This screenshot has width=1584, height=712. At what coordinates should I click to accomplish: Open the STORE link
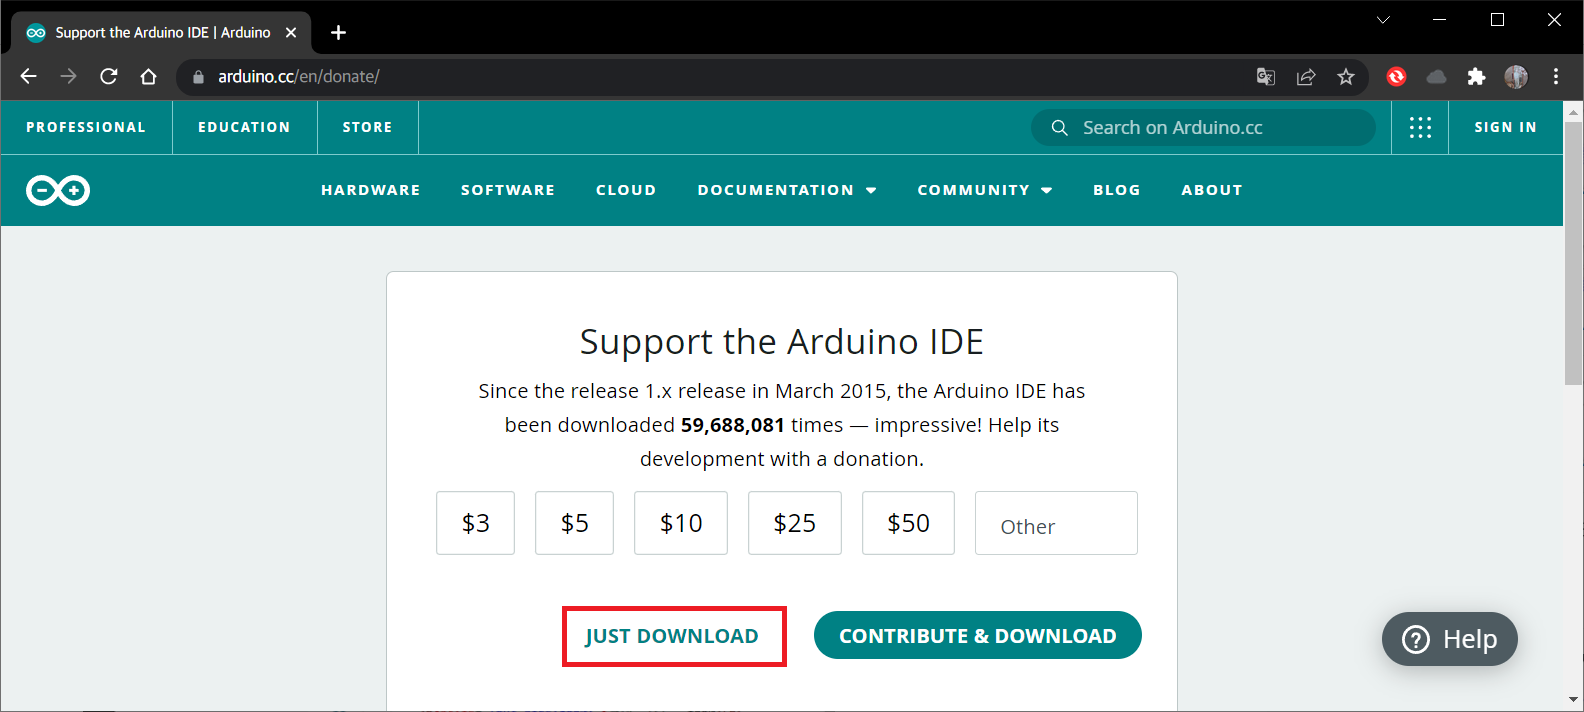(367, 127)
